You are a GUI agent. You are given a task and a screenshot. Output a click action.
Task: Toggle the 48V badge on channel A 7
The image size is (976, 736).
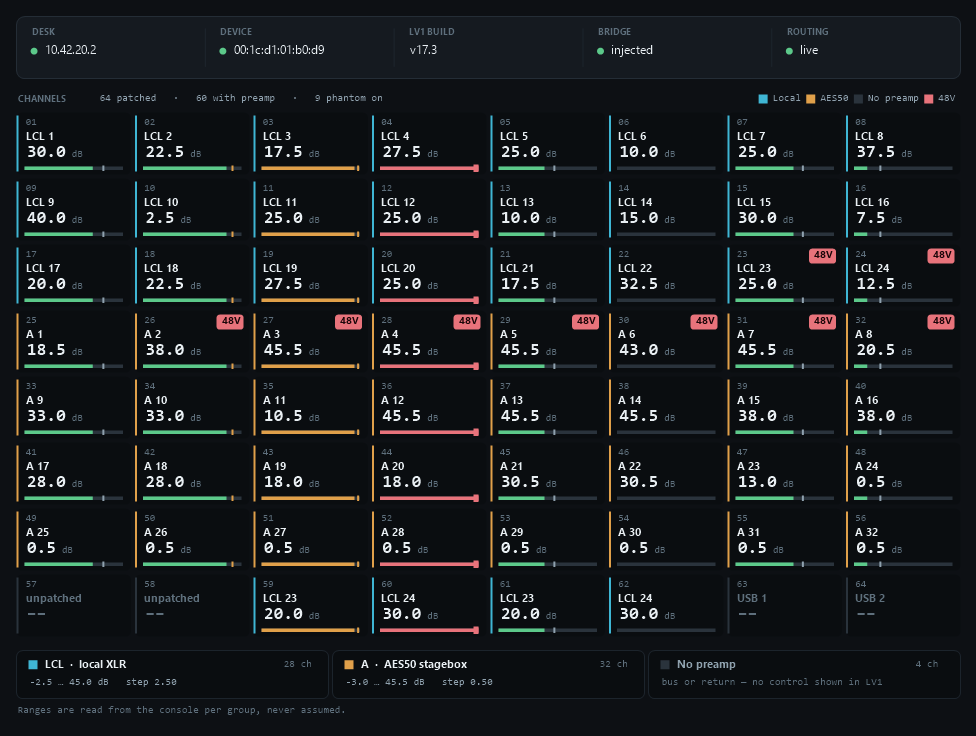[823, 321]
